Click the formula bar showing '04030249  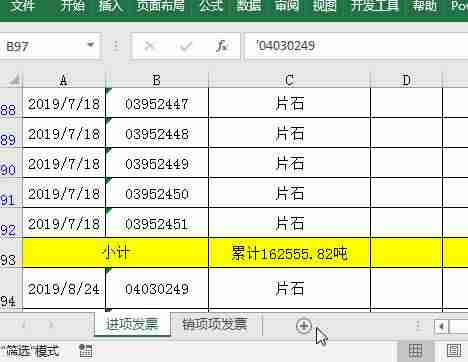point(357,46)
